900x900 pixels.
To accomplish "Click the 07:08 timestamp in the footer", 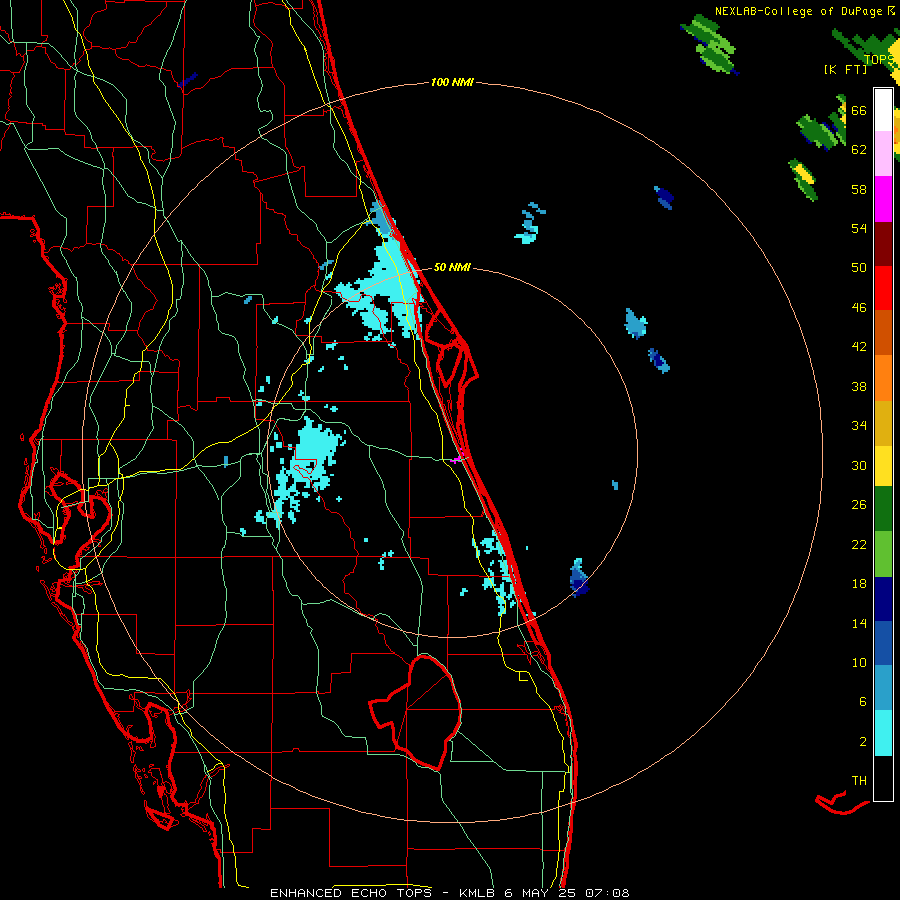I will (x=607, y=893).
